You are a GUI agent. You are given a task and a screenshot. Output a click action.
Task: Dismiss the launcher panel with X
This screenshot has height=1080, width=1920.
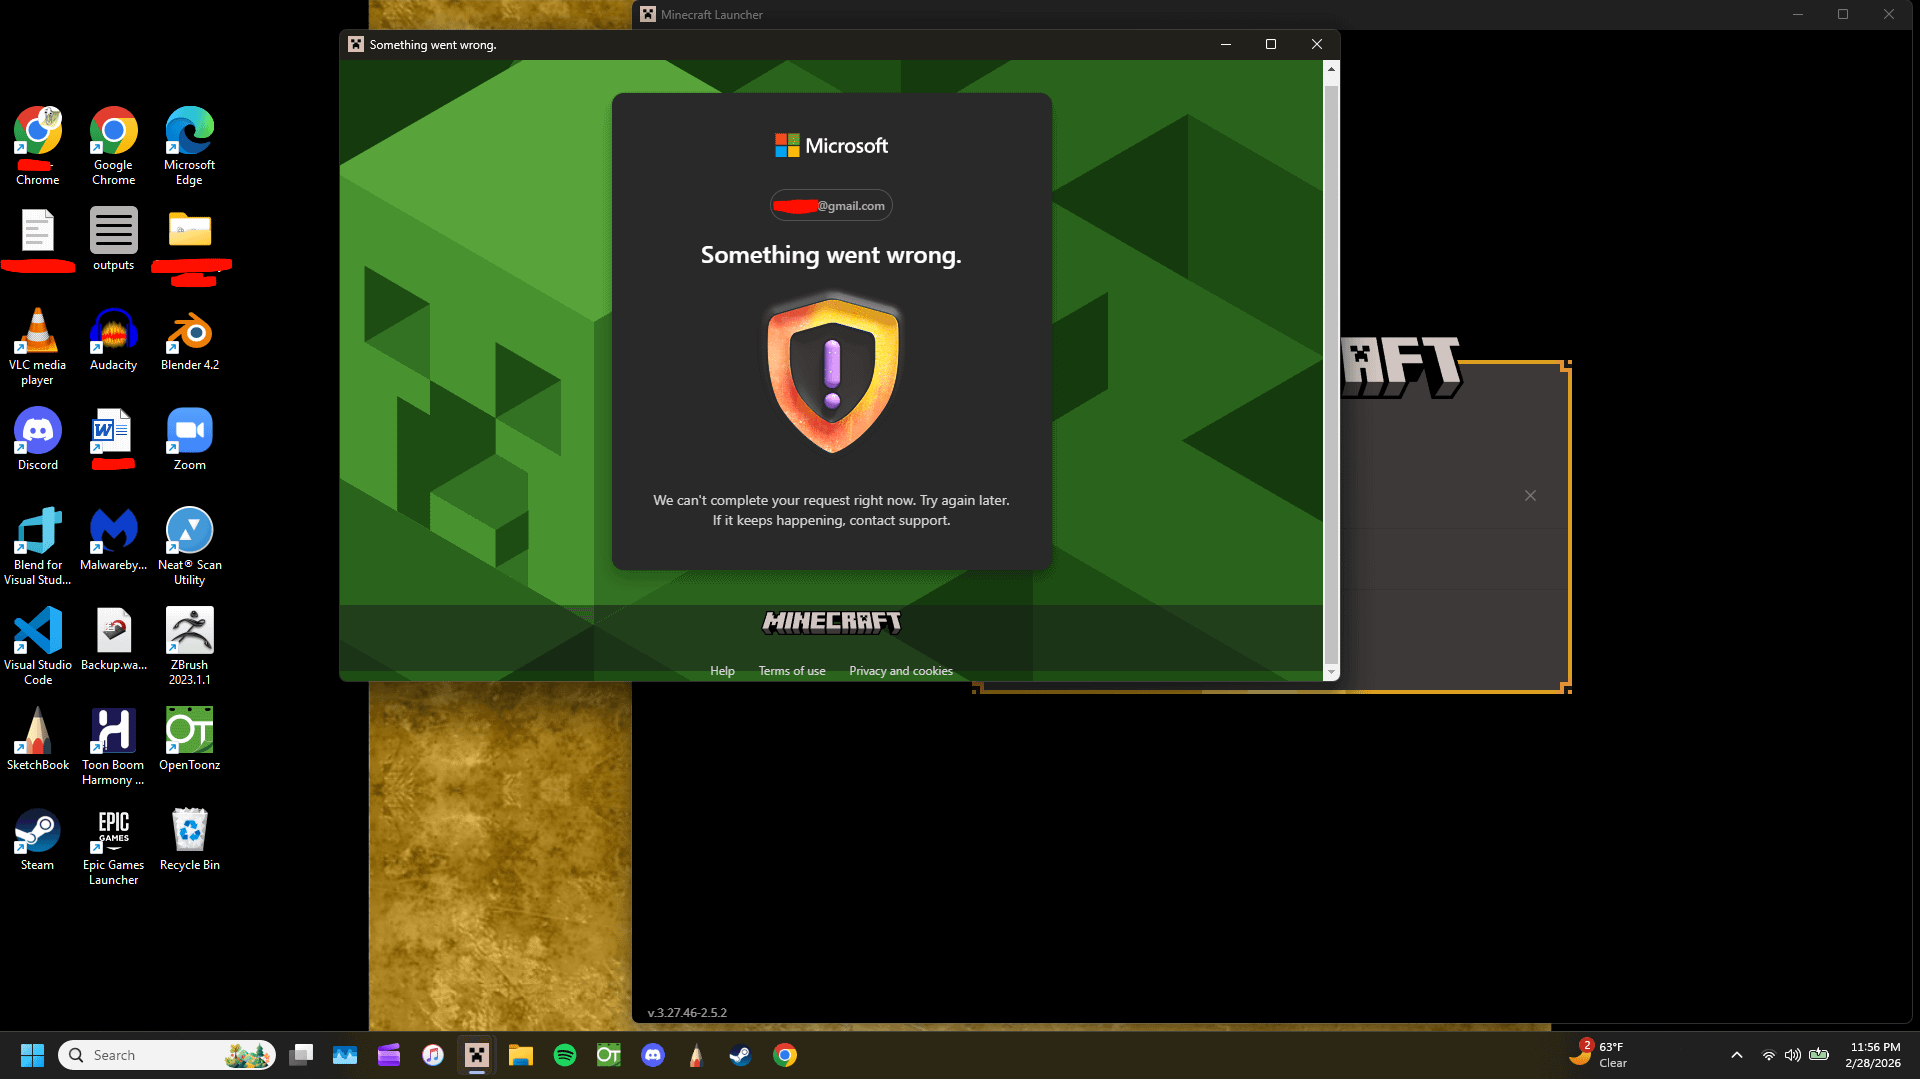[x=1530, y=496]
